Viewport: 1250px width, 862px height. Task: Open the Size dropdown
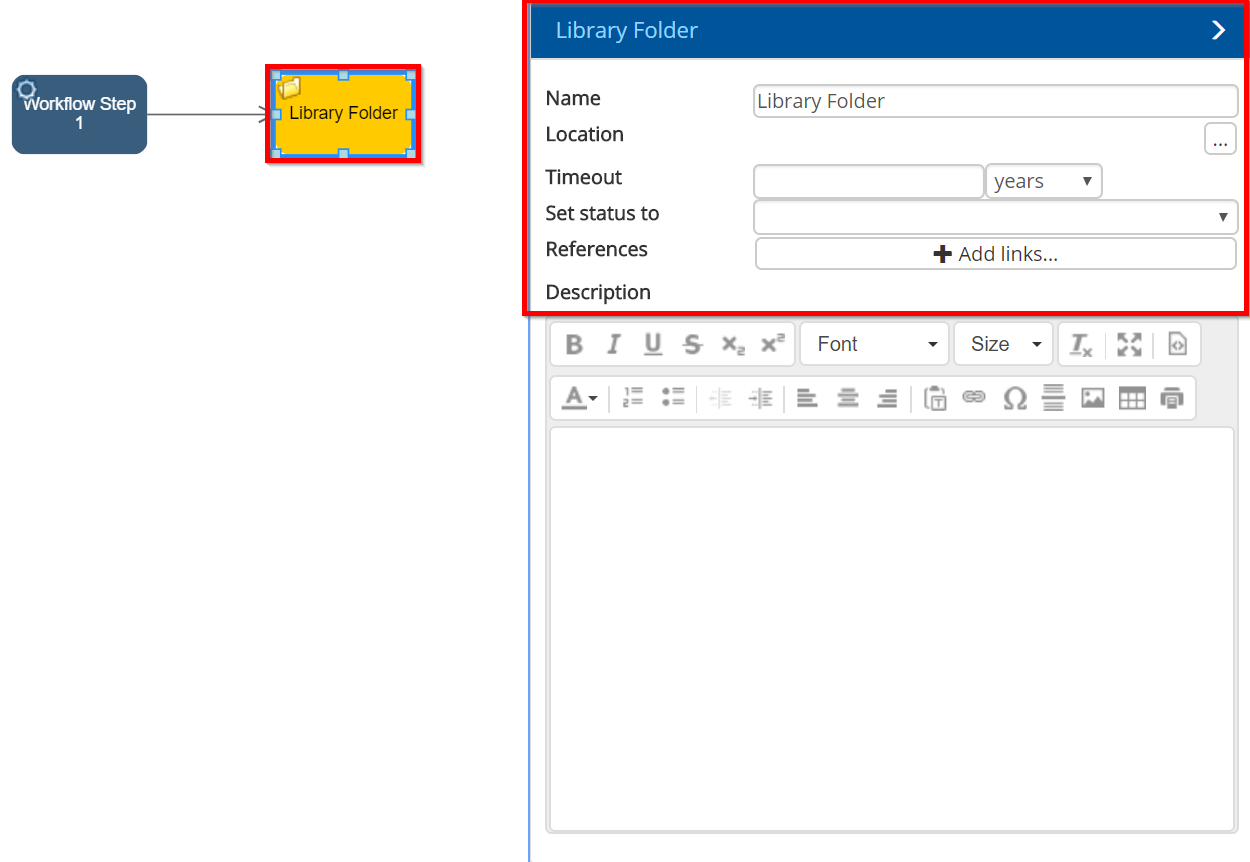coord(1003,344)
